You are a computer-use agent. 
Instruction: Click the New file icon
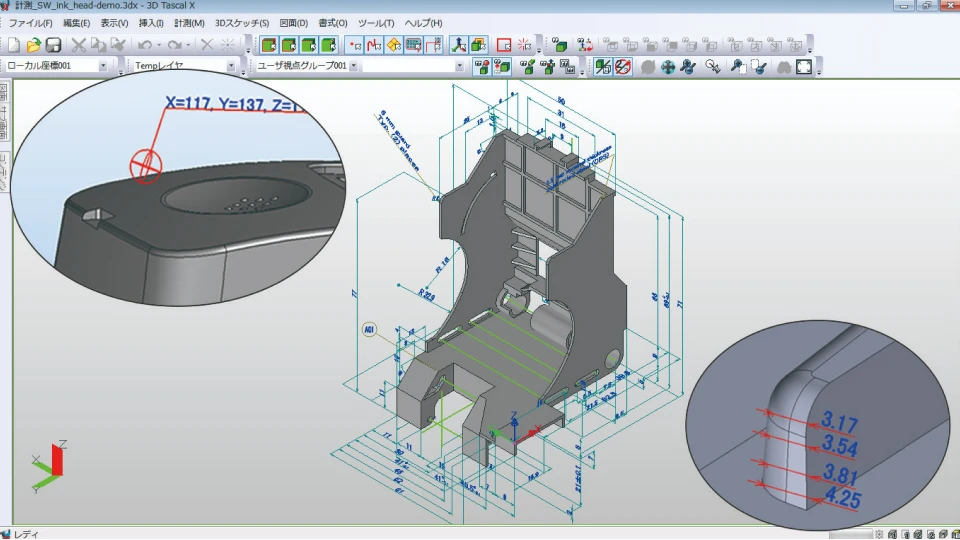(14, 45)
